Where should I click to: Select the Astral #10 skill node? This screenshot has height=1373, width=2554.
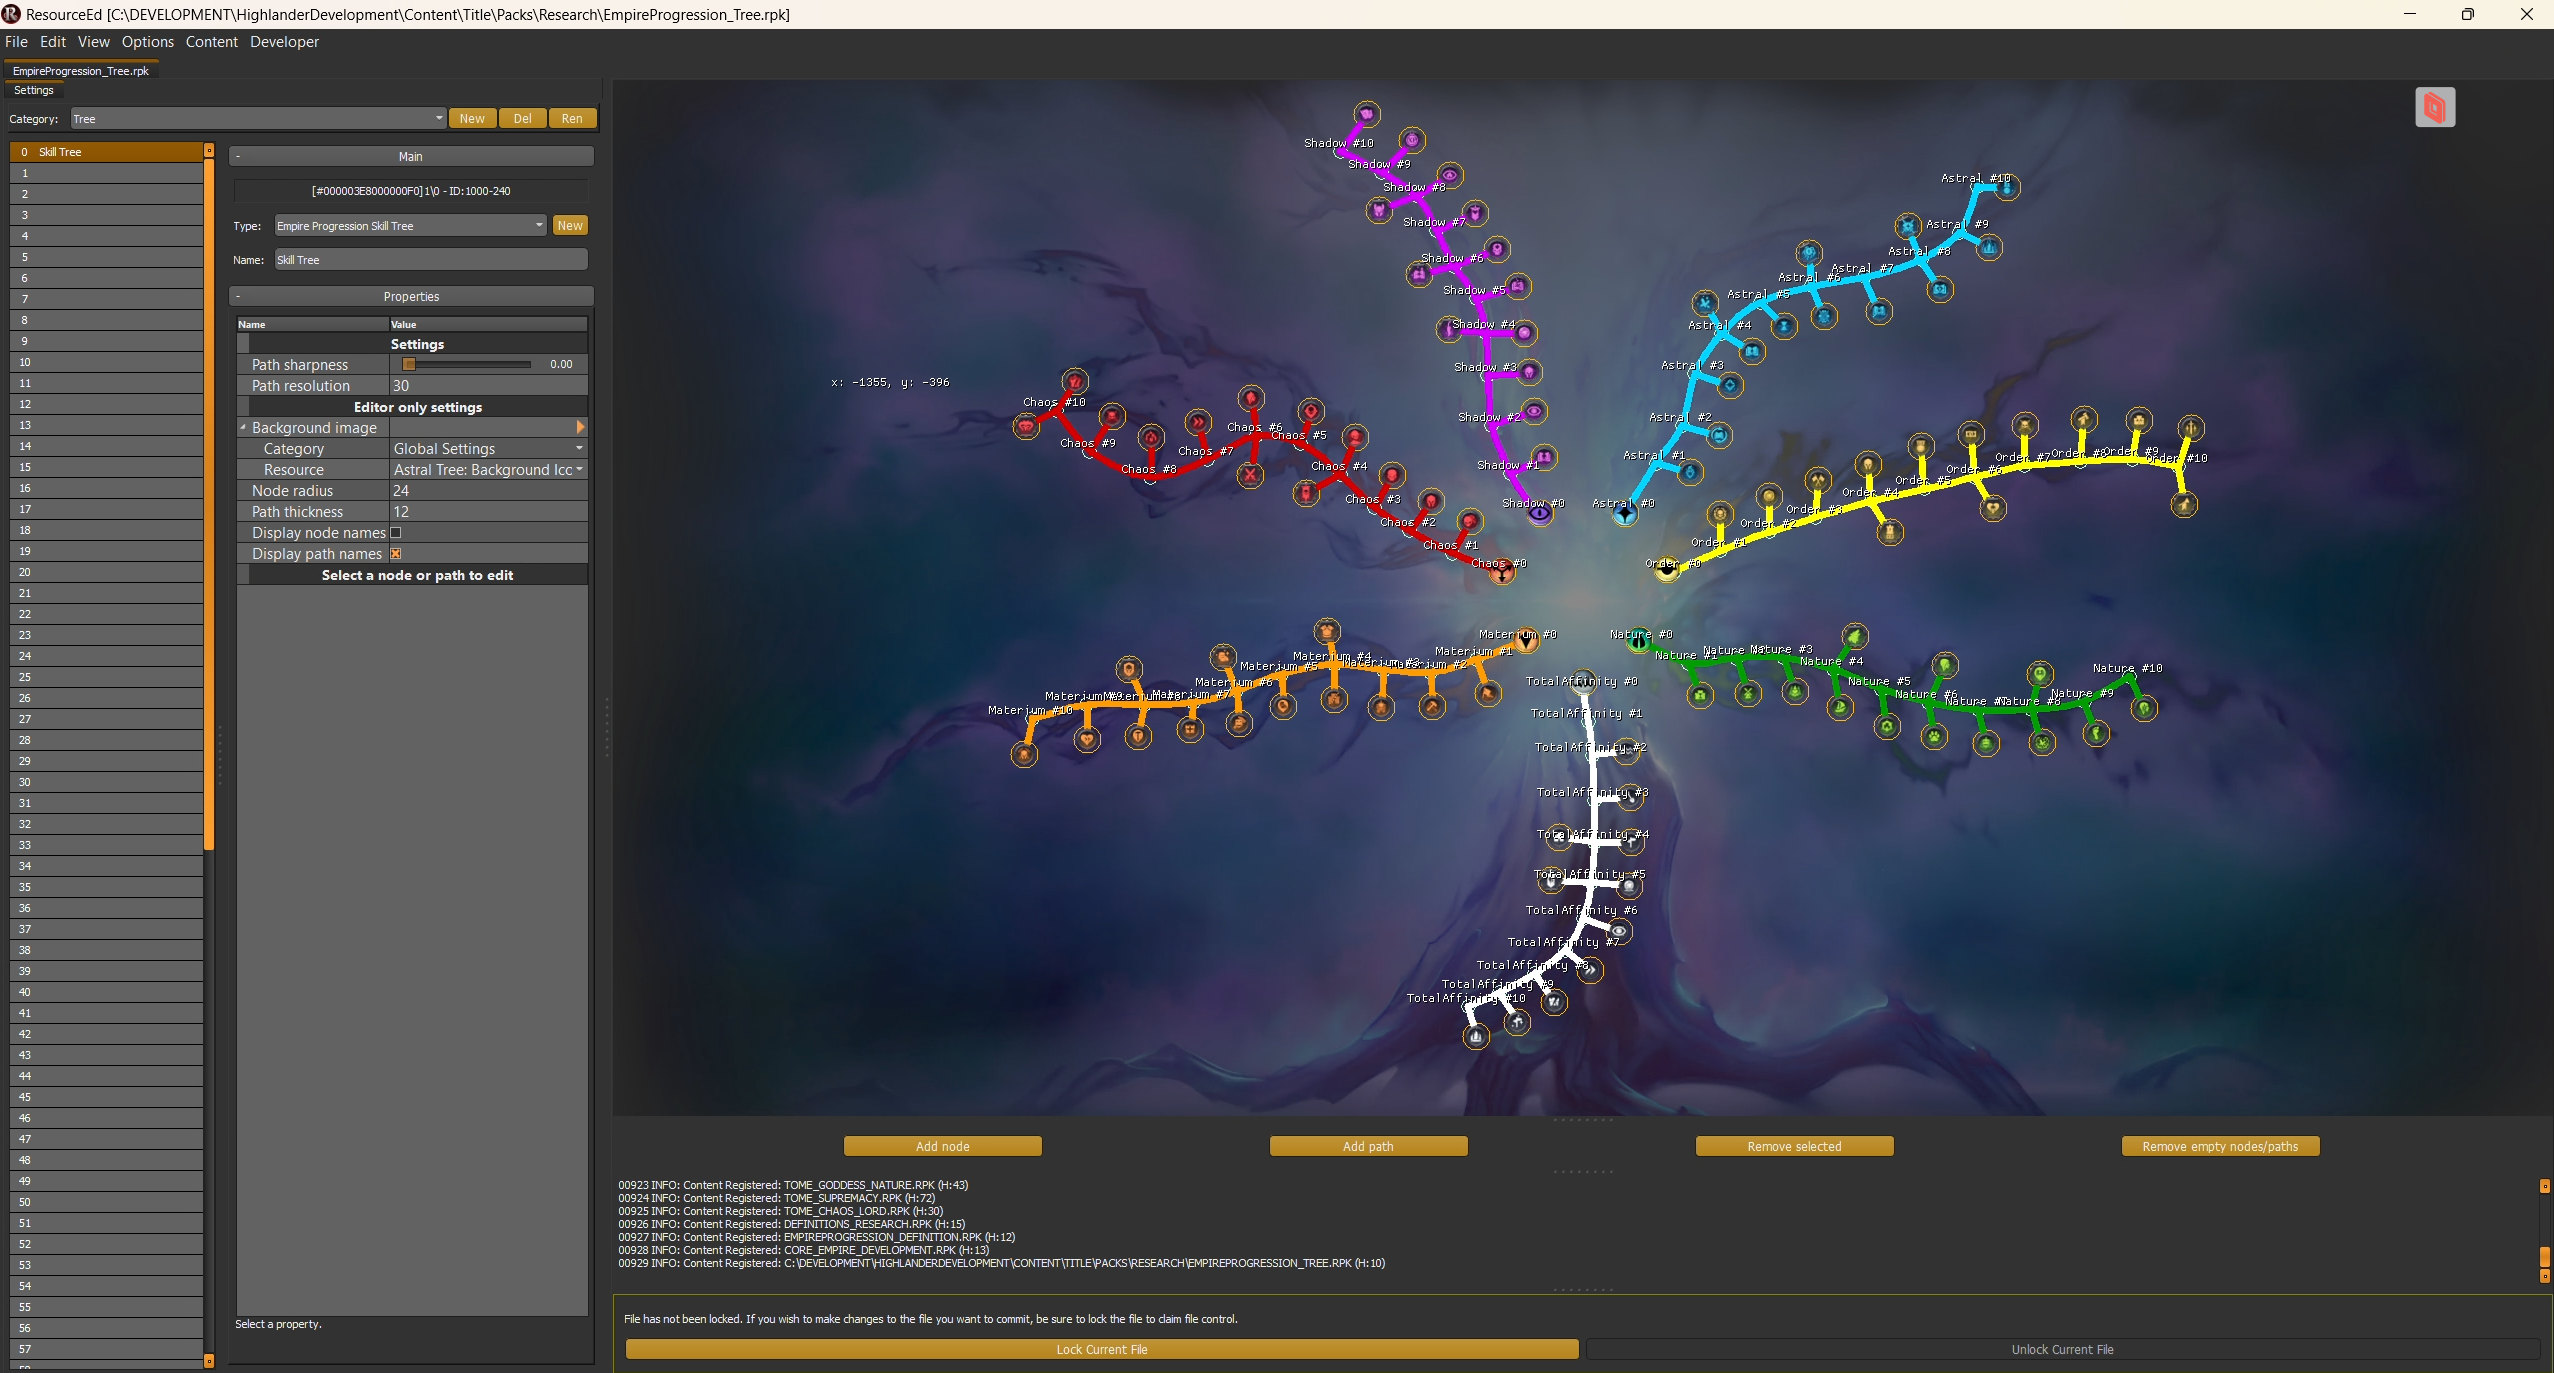[2006, 187]
